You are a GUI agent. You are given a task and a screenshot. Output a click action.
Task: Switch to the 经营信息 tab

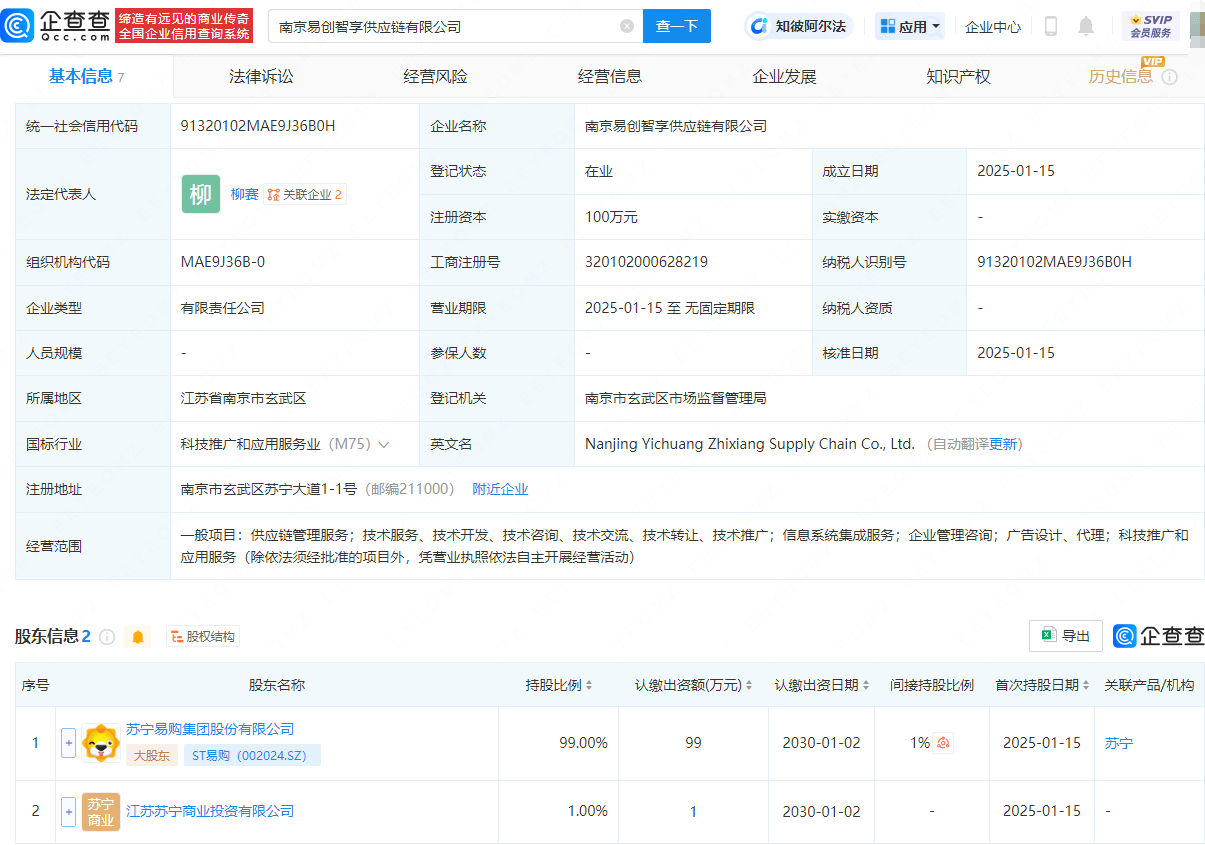[610, 76]
